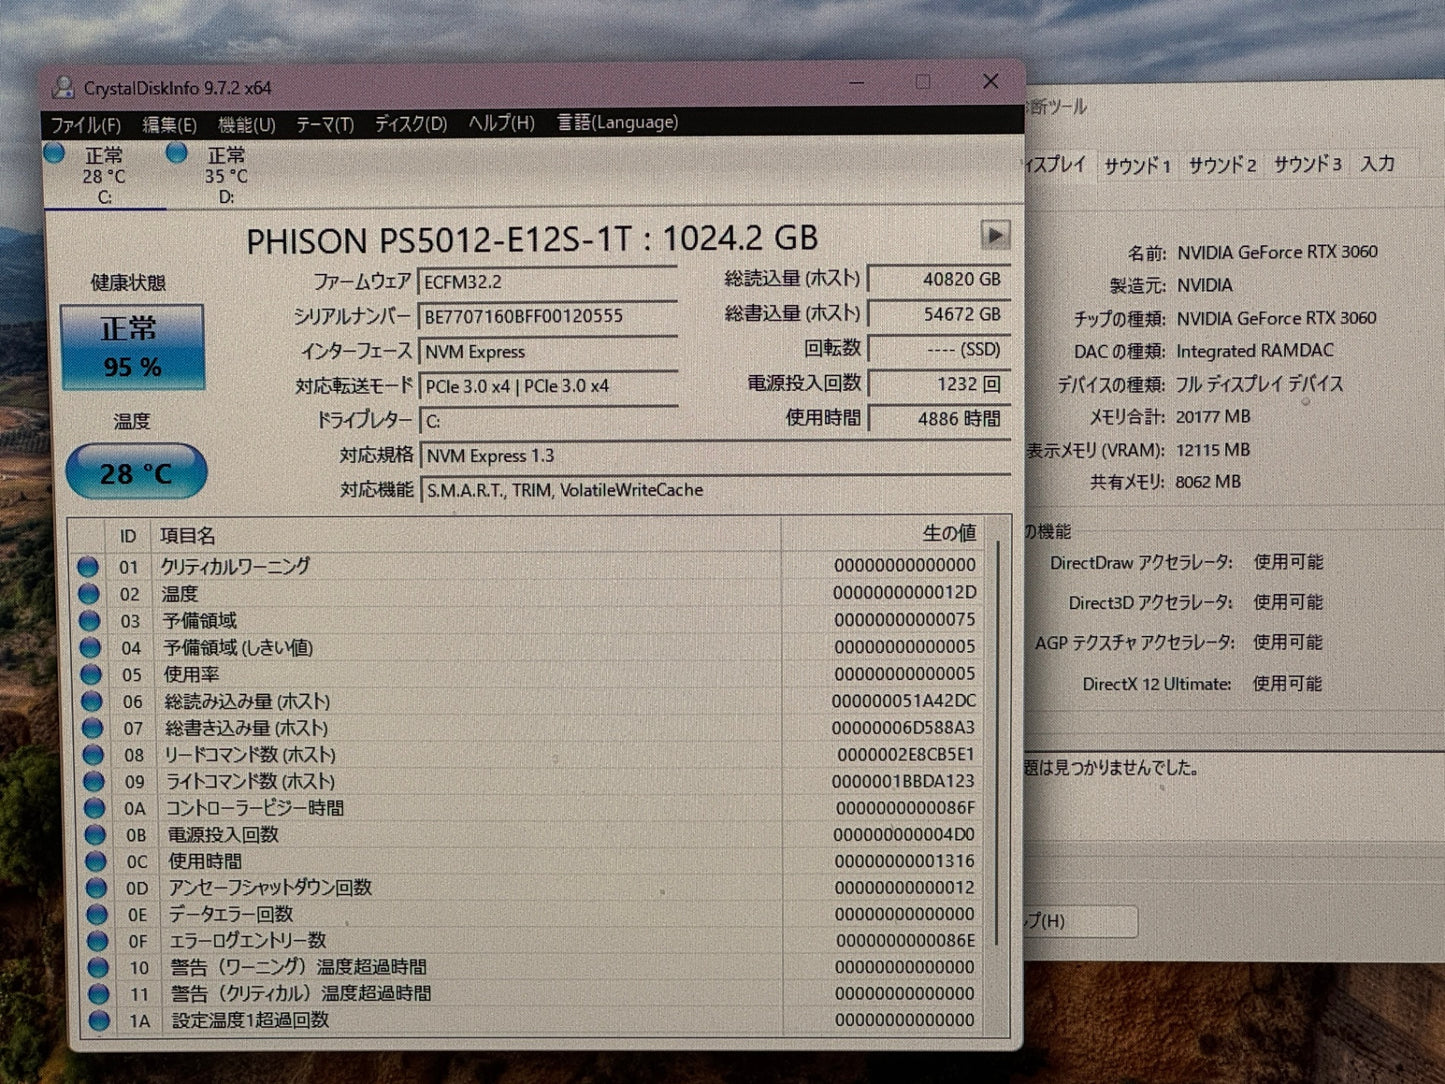Click status icon for 総書き込み量 (ホスト) row
The height and width of the screenshot is (1084, 1445).
[93, 728]
